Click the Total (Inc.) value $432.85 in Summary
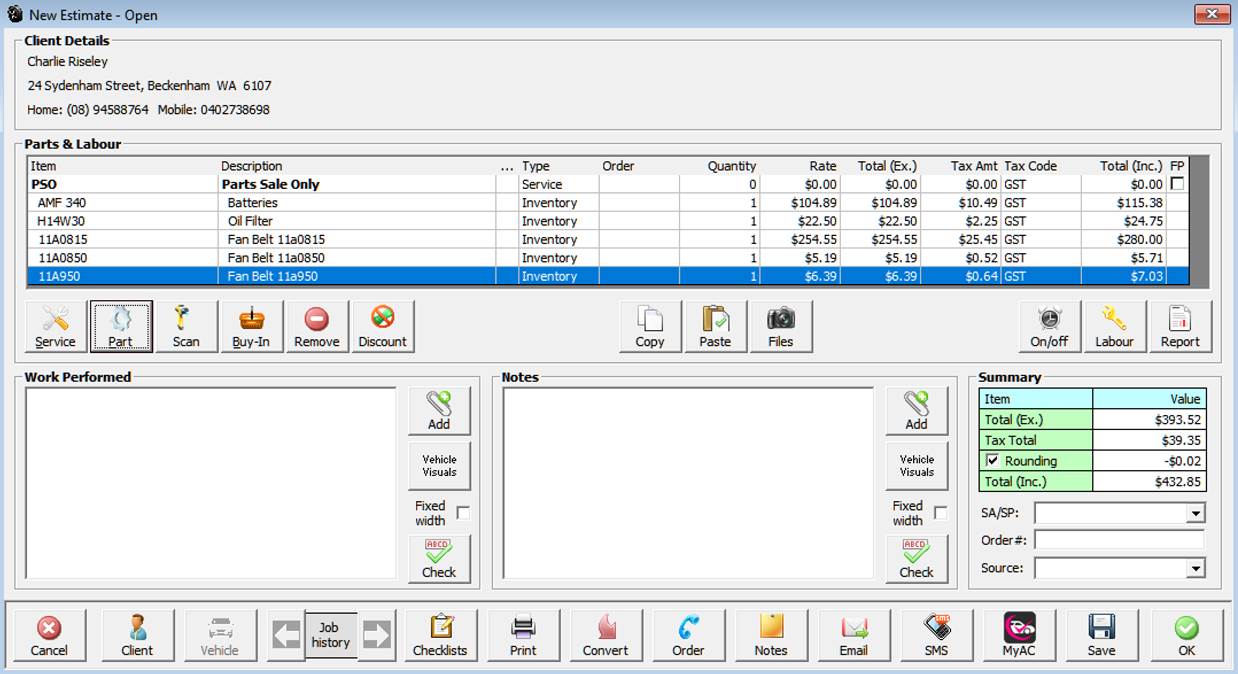 point(1149,482)
